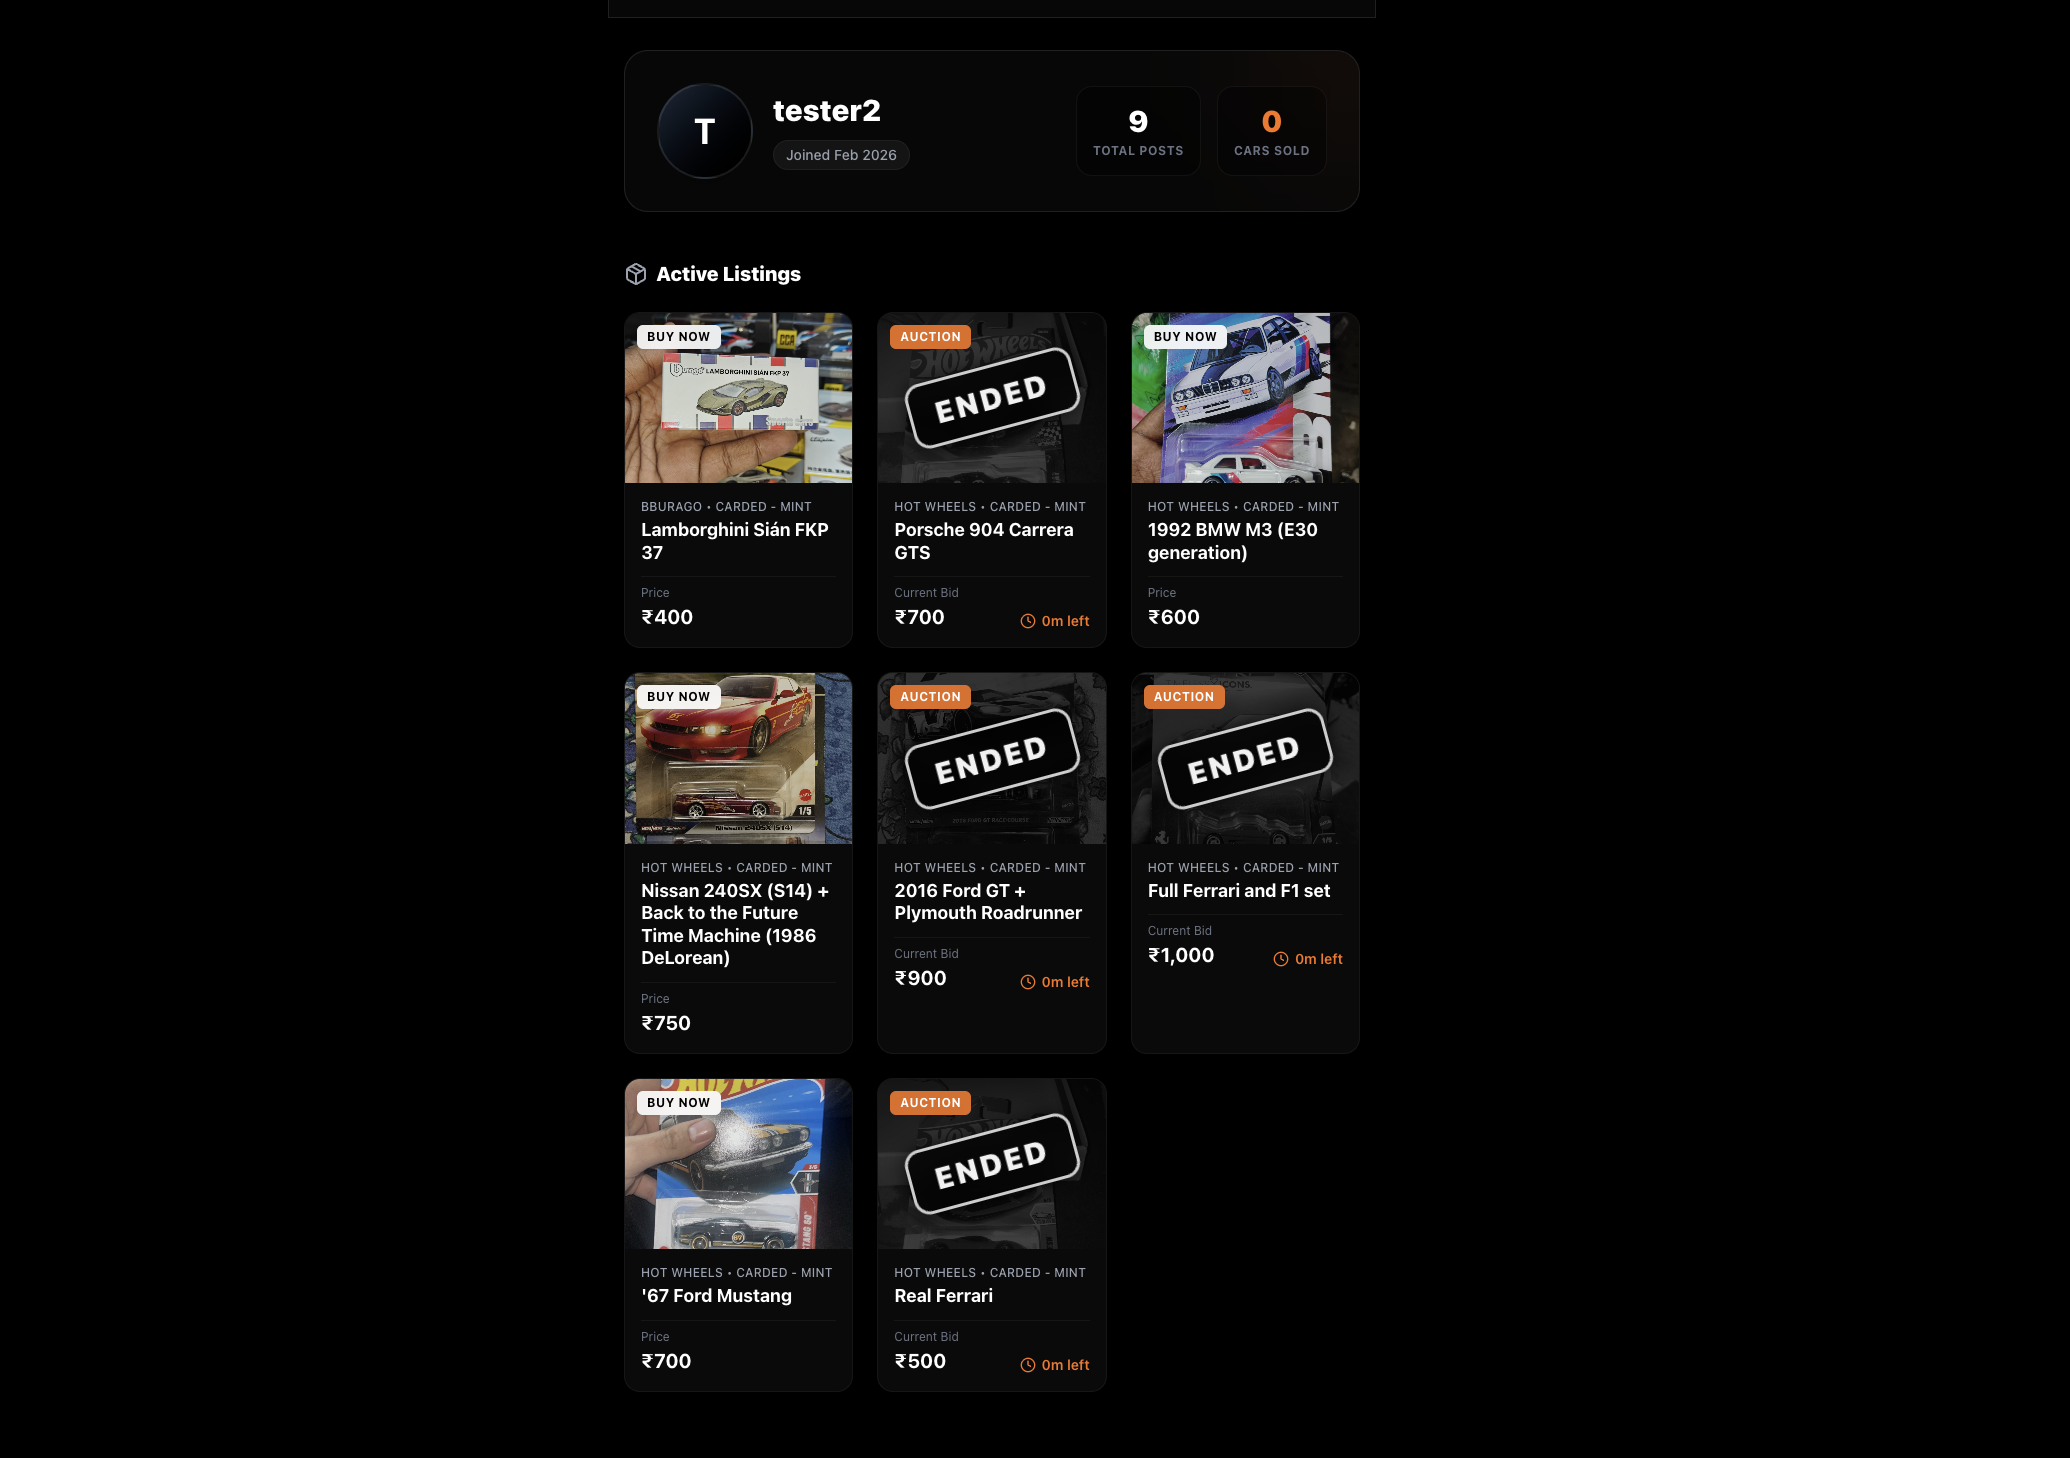The width and height of the screenshot is (2070, 1458).
Task: Open the 1992 BMW M3 photo
Action: pyautogui.click(x=1245, y=398)
